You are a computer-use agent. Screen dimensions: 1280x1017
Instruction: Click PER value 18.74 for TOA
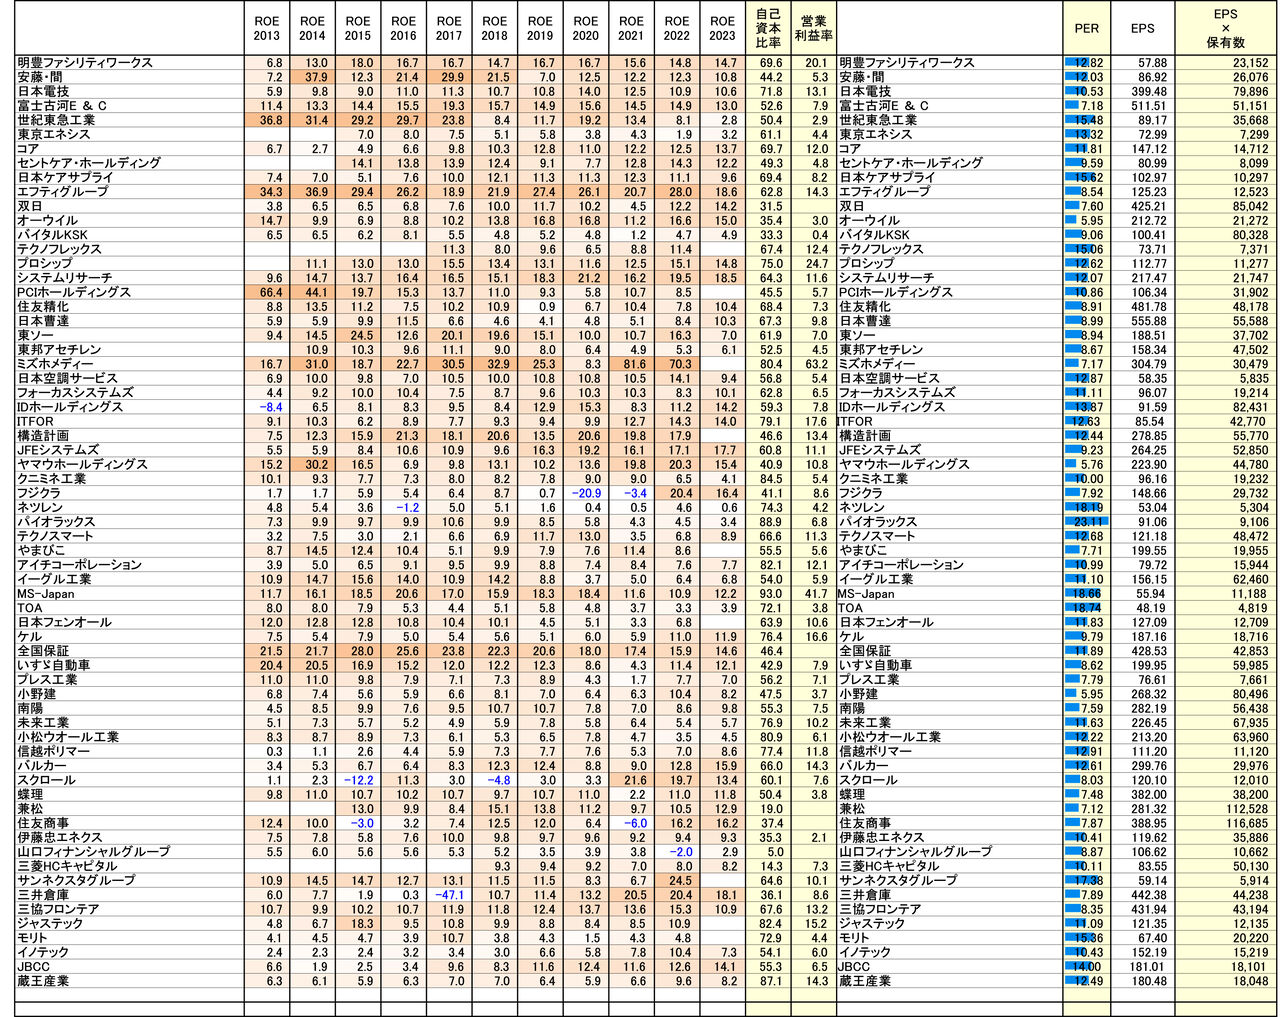point(1087,608)
